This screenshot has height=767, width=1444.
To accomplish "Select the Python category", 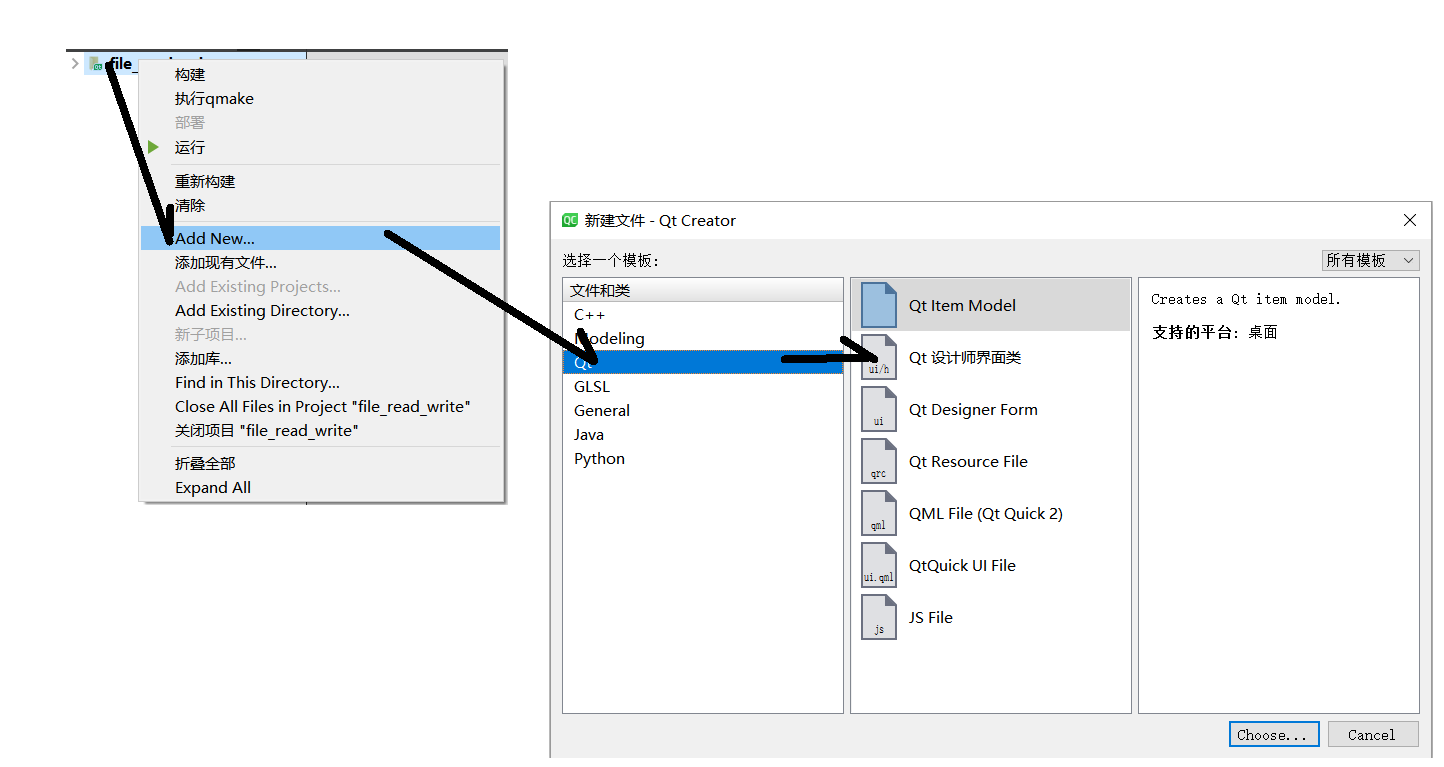I will pos(703,458).
